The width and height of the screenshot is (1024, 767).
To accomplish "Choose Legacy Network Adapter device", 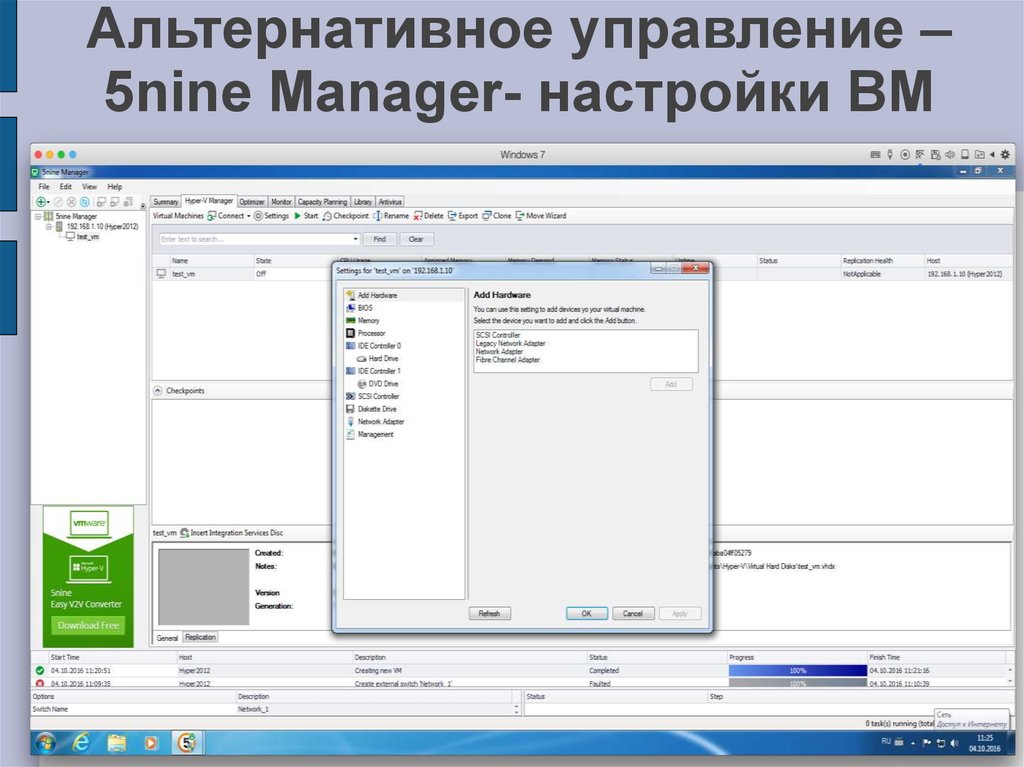I will click(511, 344).
